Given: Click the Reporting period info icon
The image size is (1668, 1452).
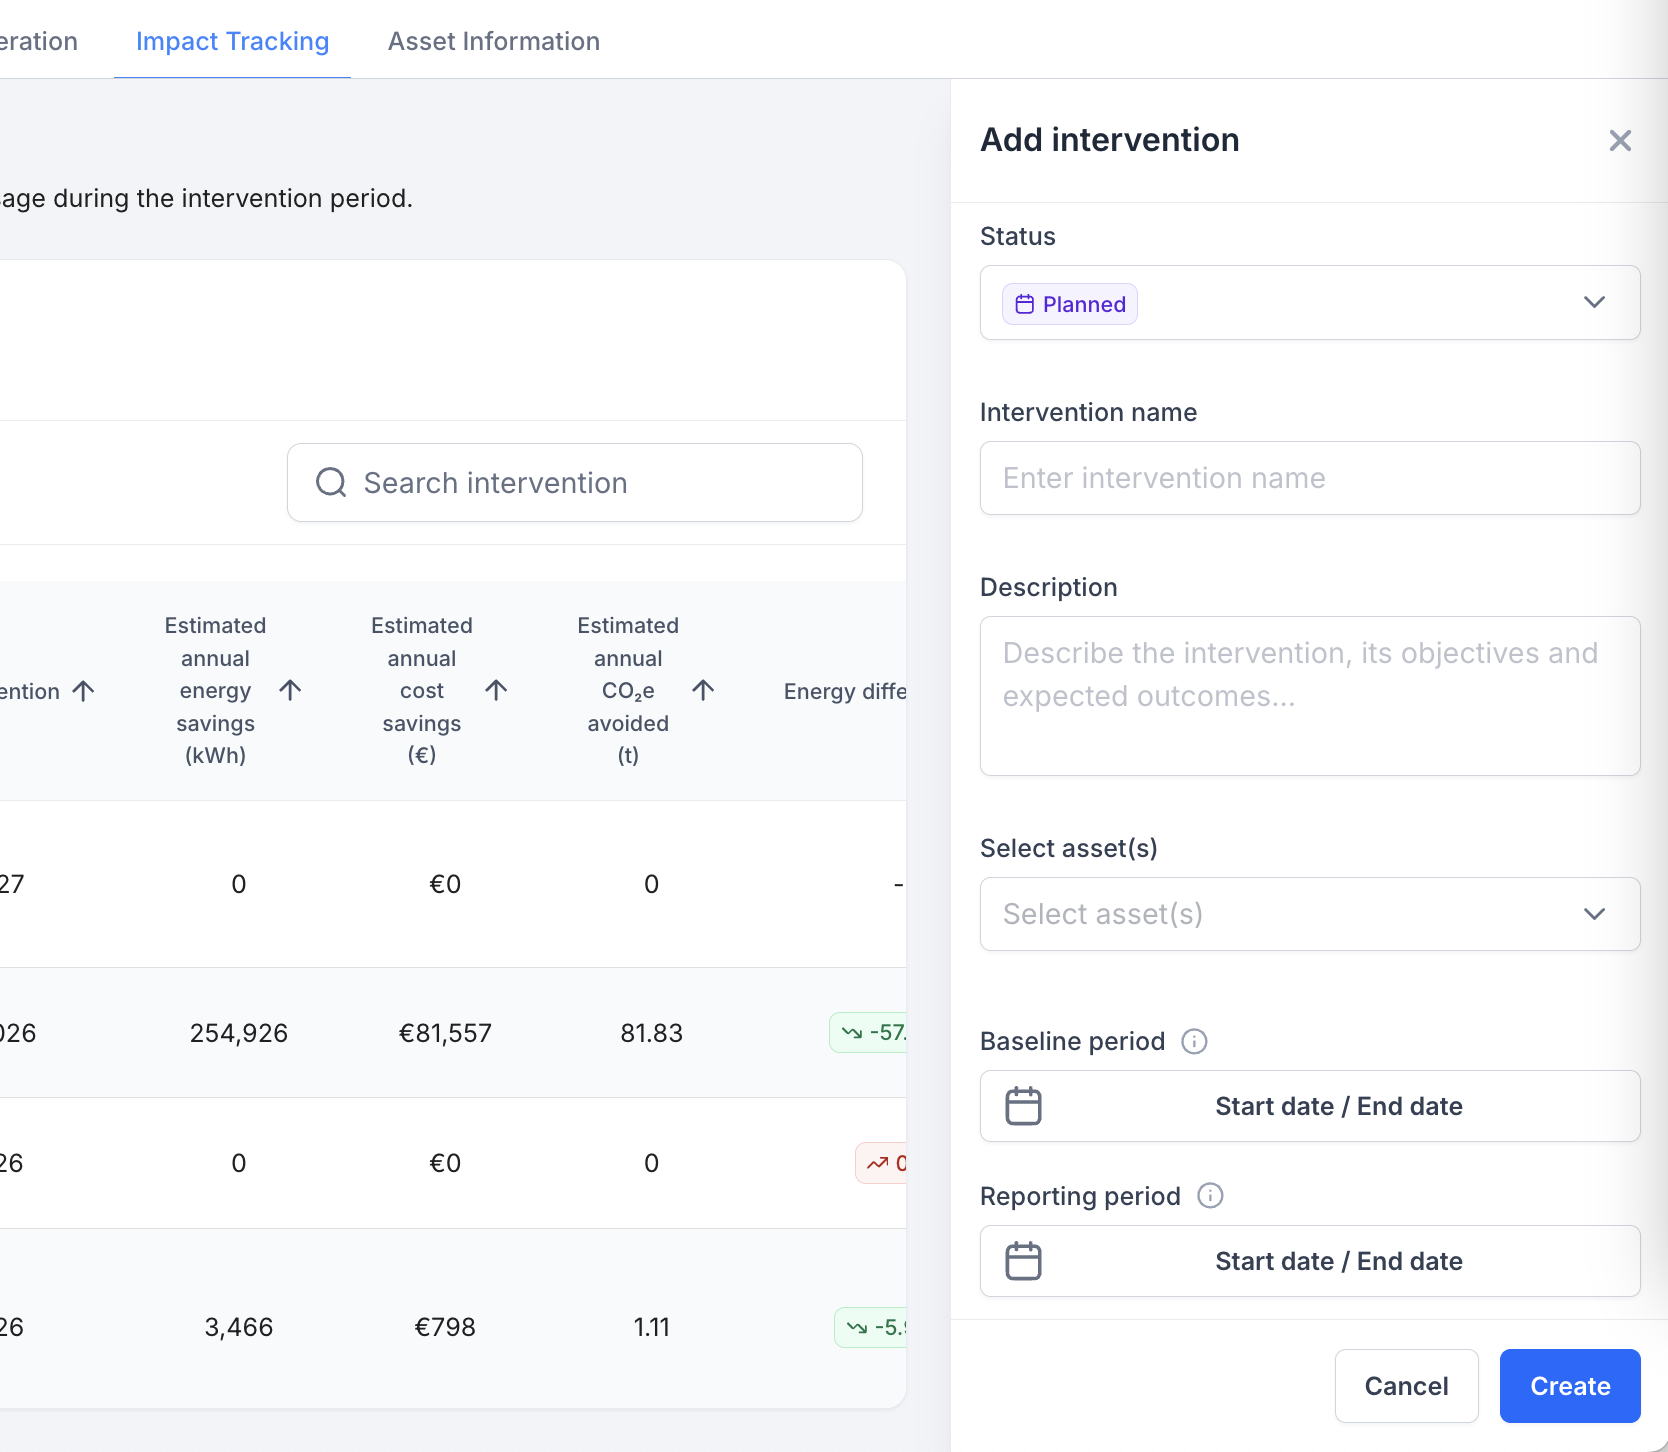Looking at the screenshot, I should coord(1210,1196).
